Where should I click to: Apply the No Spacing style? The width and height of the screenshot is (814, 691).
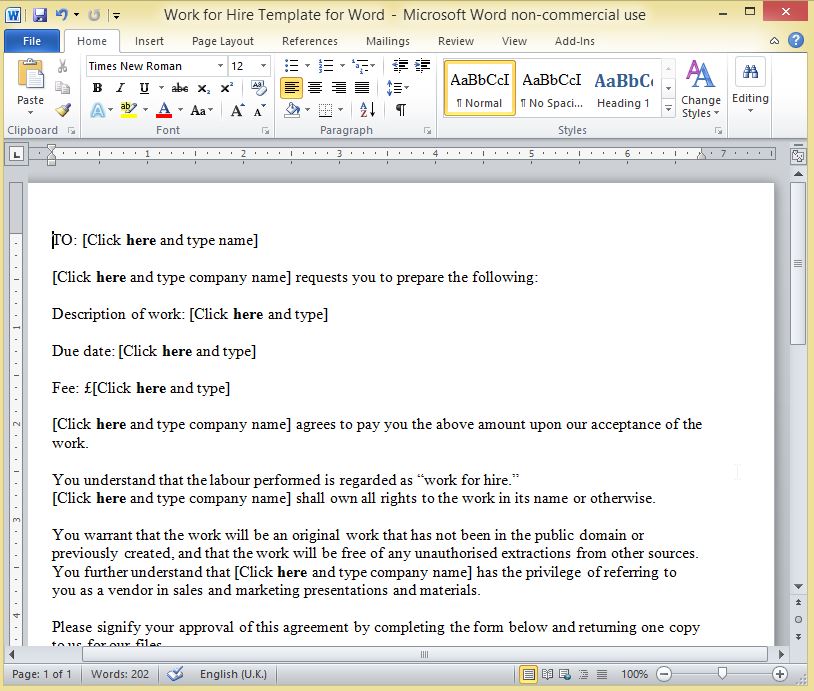click(552, 87)
